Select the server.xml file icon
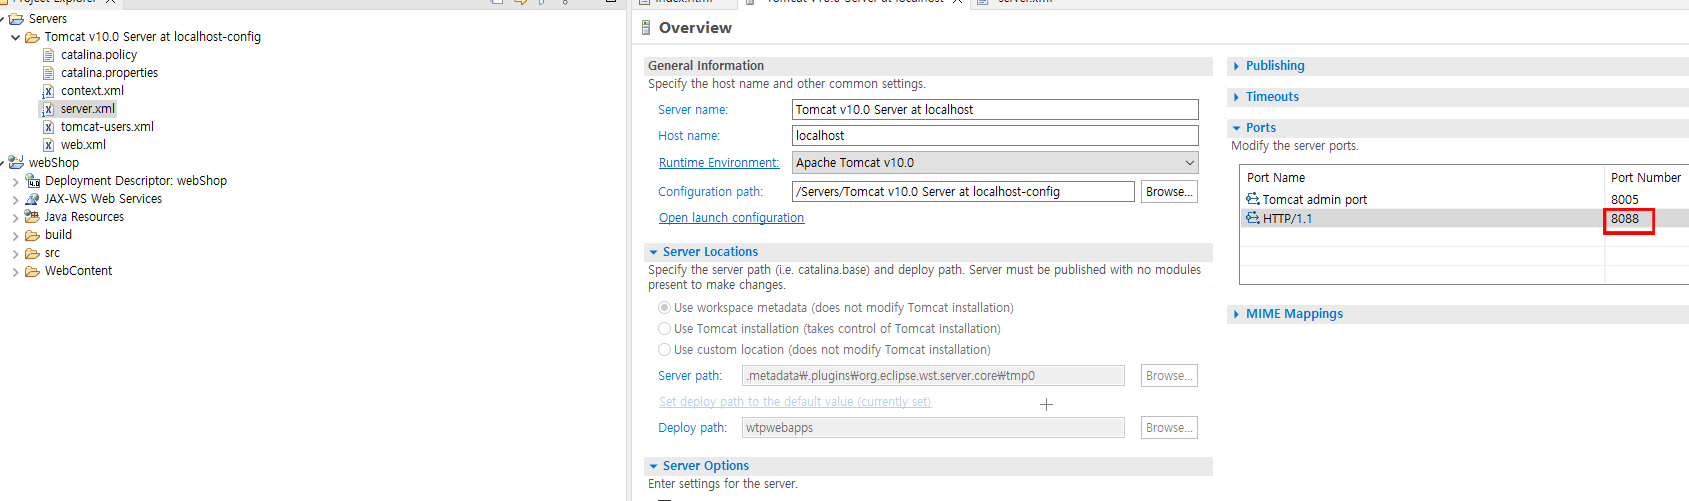 point(48,109)
